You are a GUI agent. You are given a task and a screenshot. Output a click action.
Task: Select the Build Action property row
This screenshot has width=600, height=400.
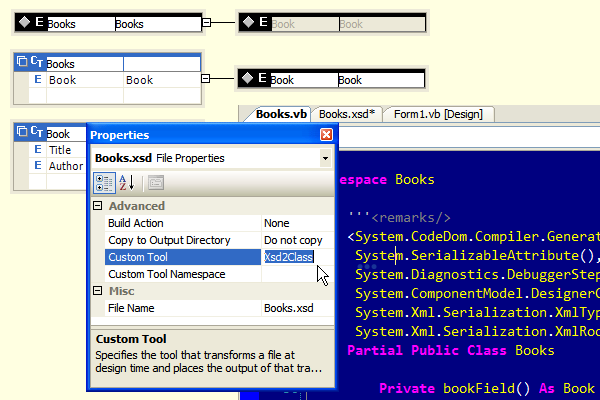(x=219, y=223)
